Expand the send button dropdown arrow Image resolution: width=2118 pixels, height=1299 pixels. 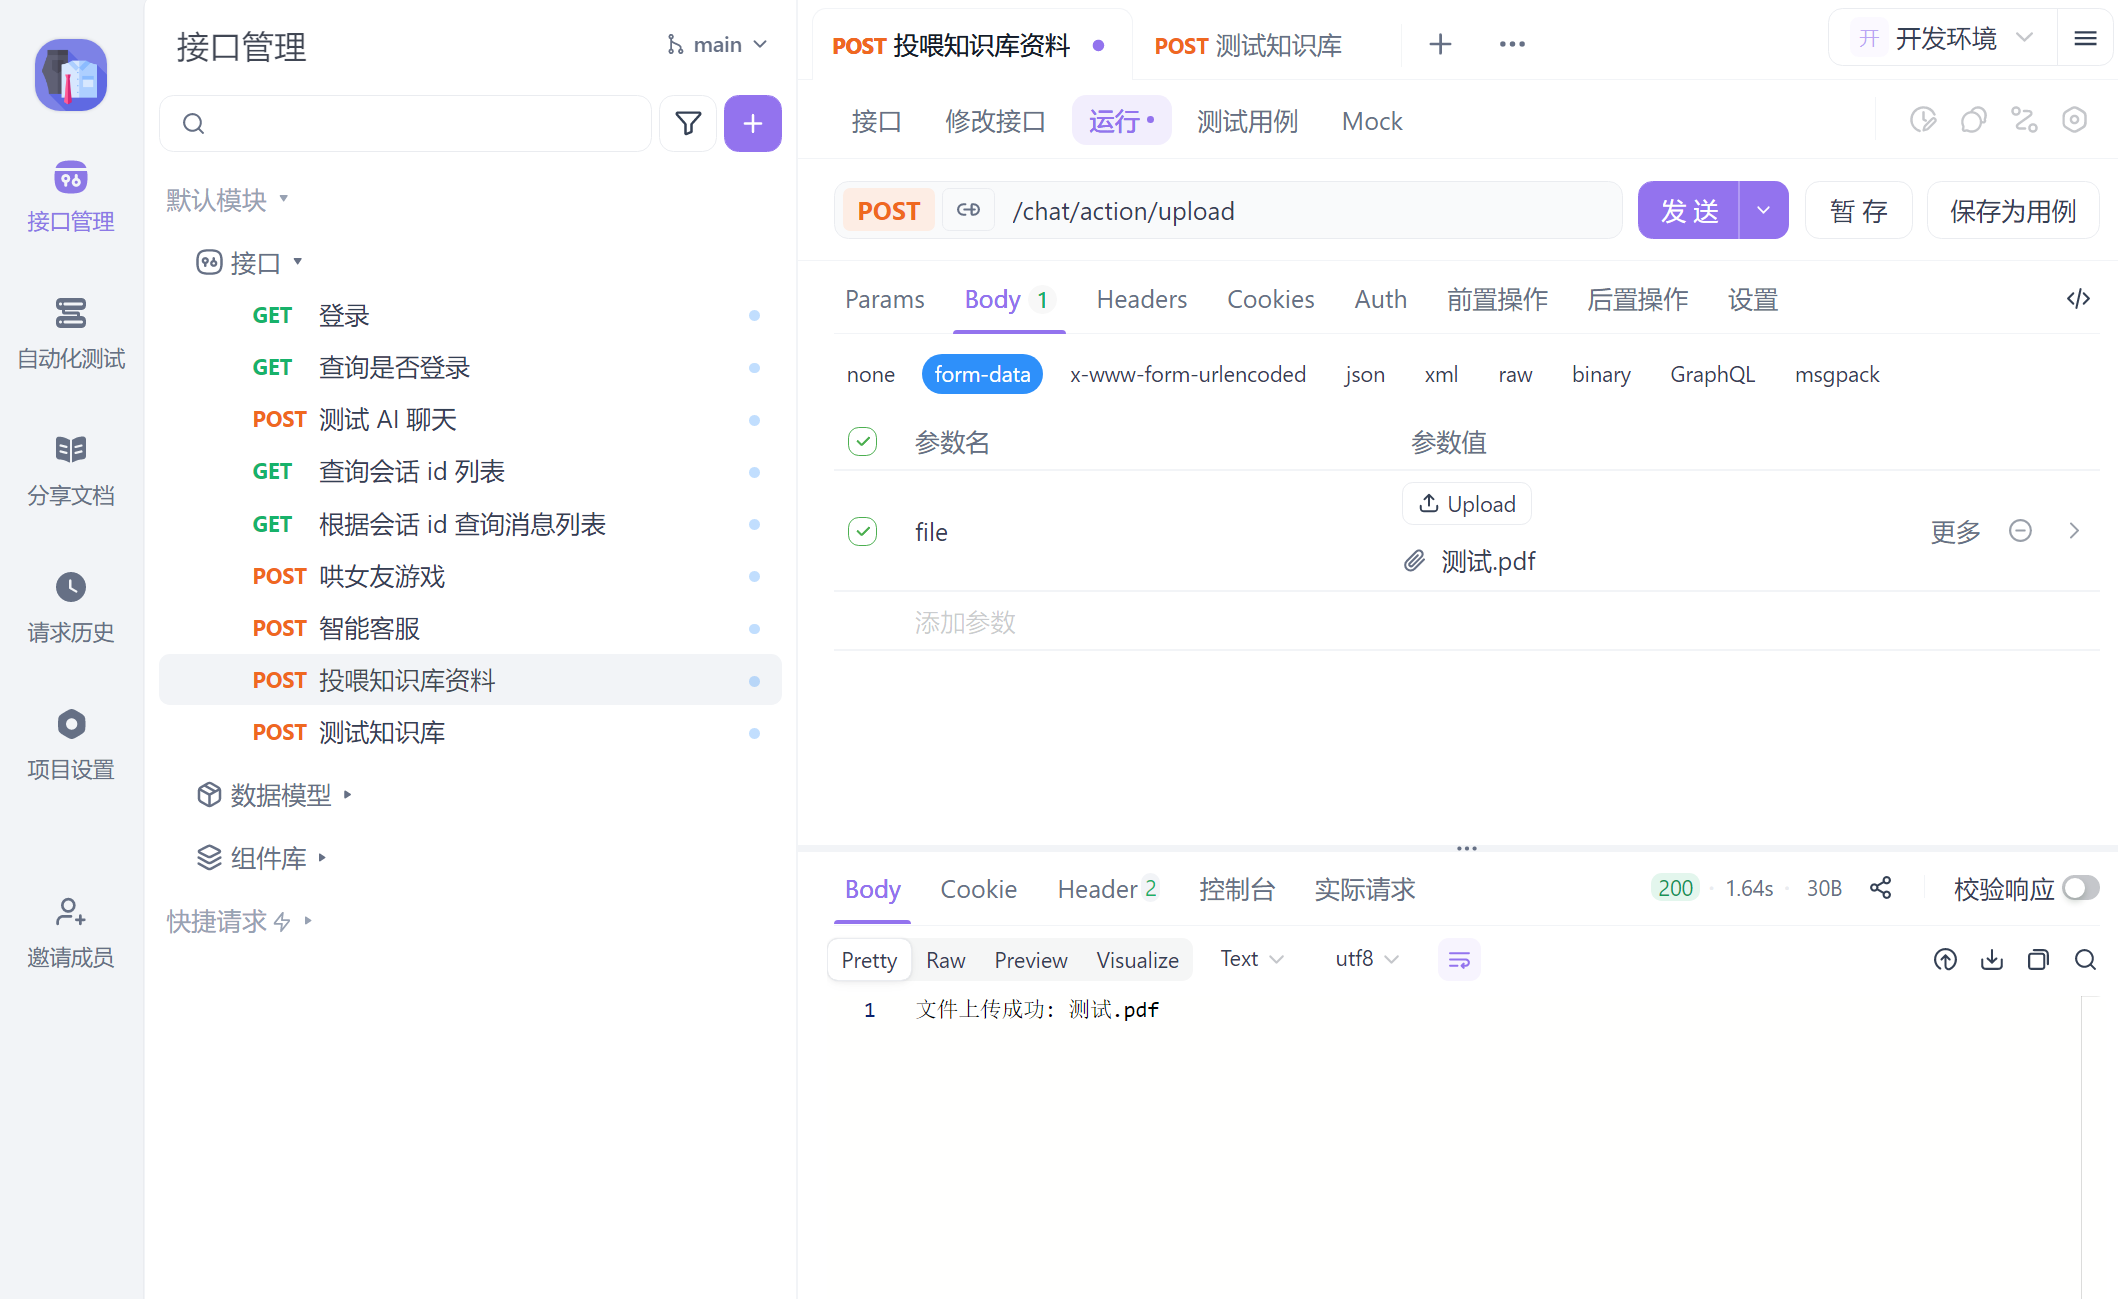tap(1763, 210)
